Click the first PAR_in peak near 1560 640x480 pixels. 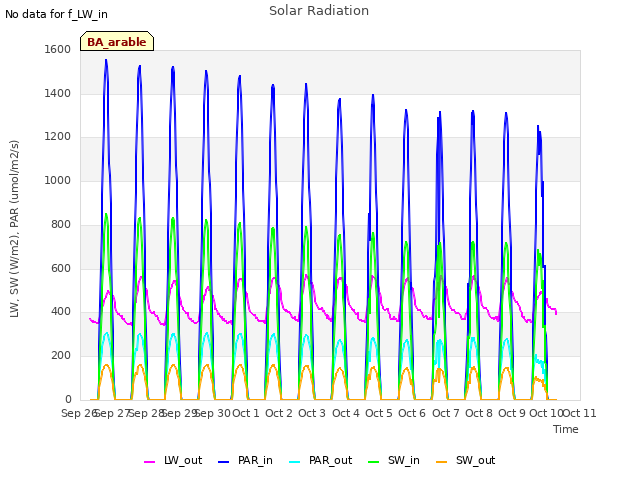click(106, 60)
